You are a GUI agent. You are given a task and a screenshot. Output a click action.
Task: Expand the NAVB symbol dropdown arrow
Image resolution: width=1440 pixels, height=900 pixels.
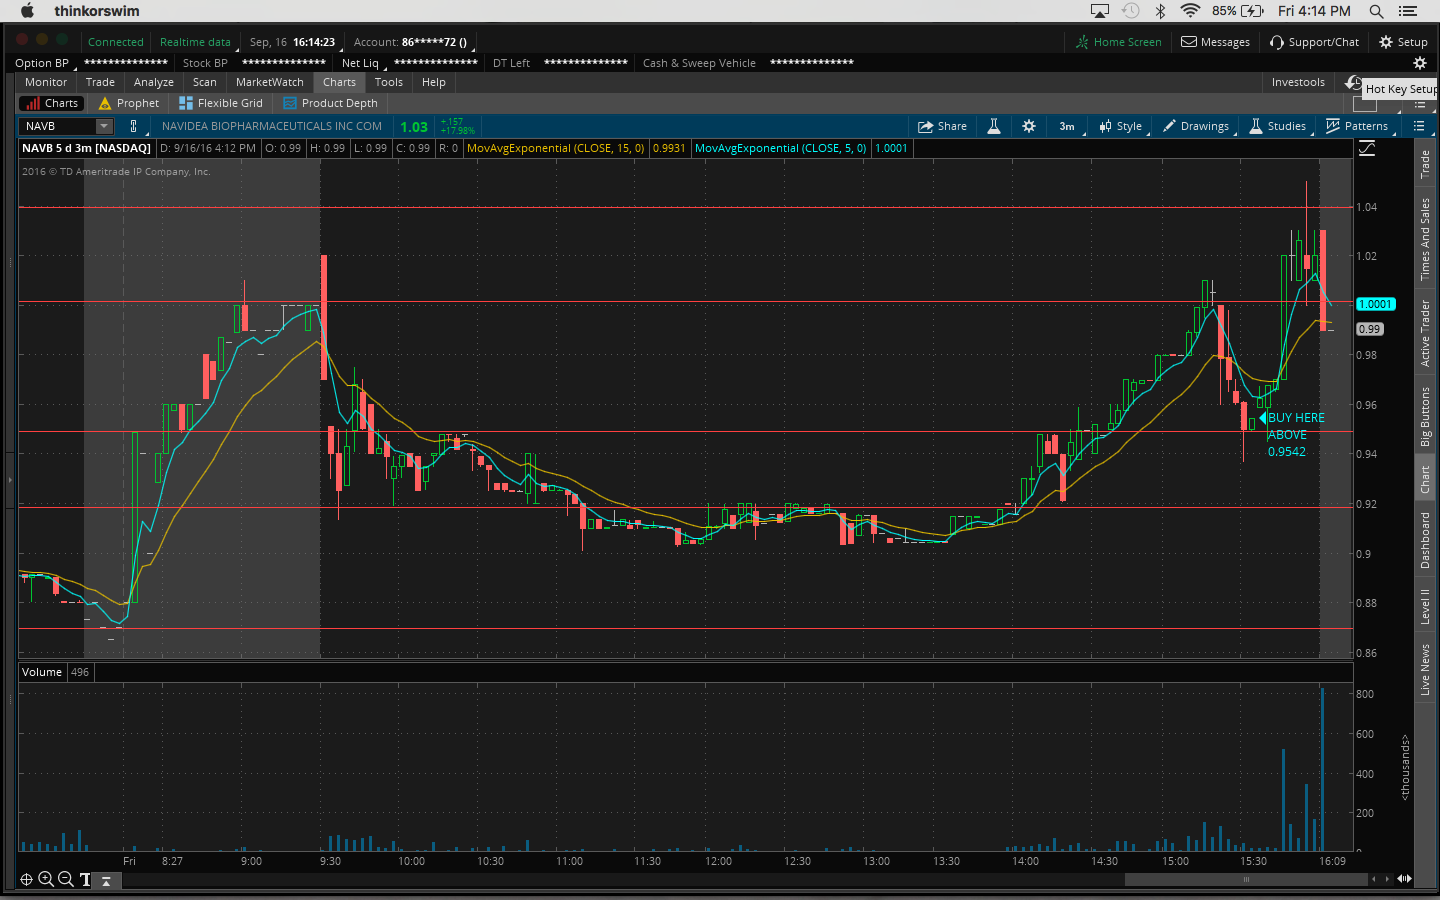(103, 126)
